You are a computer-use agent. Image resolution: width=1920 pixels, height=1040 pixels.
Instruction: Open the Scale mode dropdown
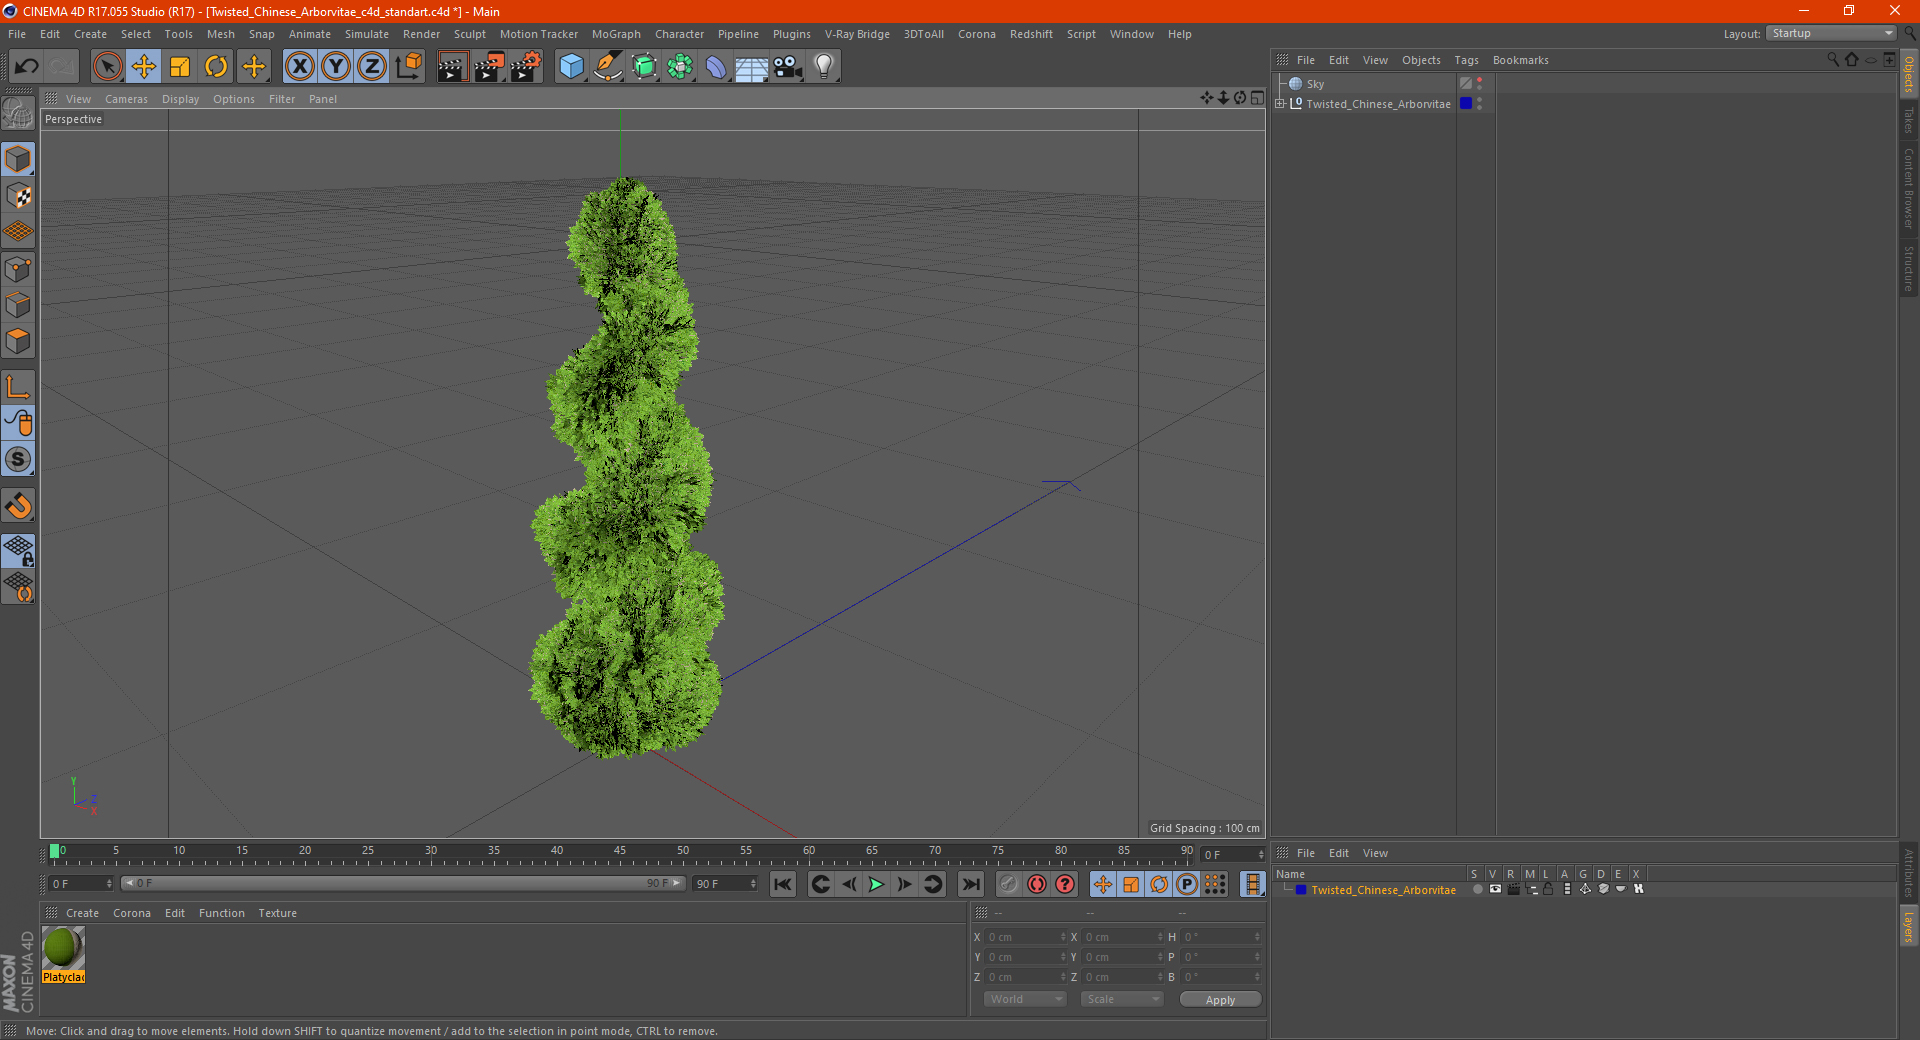[1122, 999]
